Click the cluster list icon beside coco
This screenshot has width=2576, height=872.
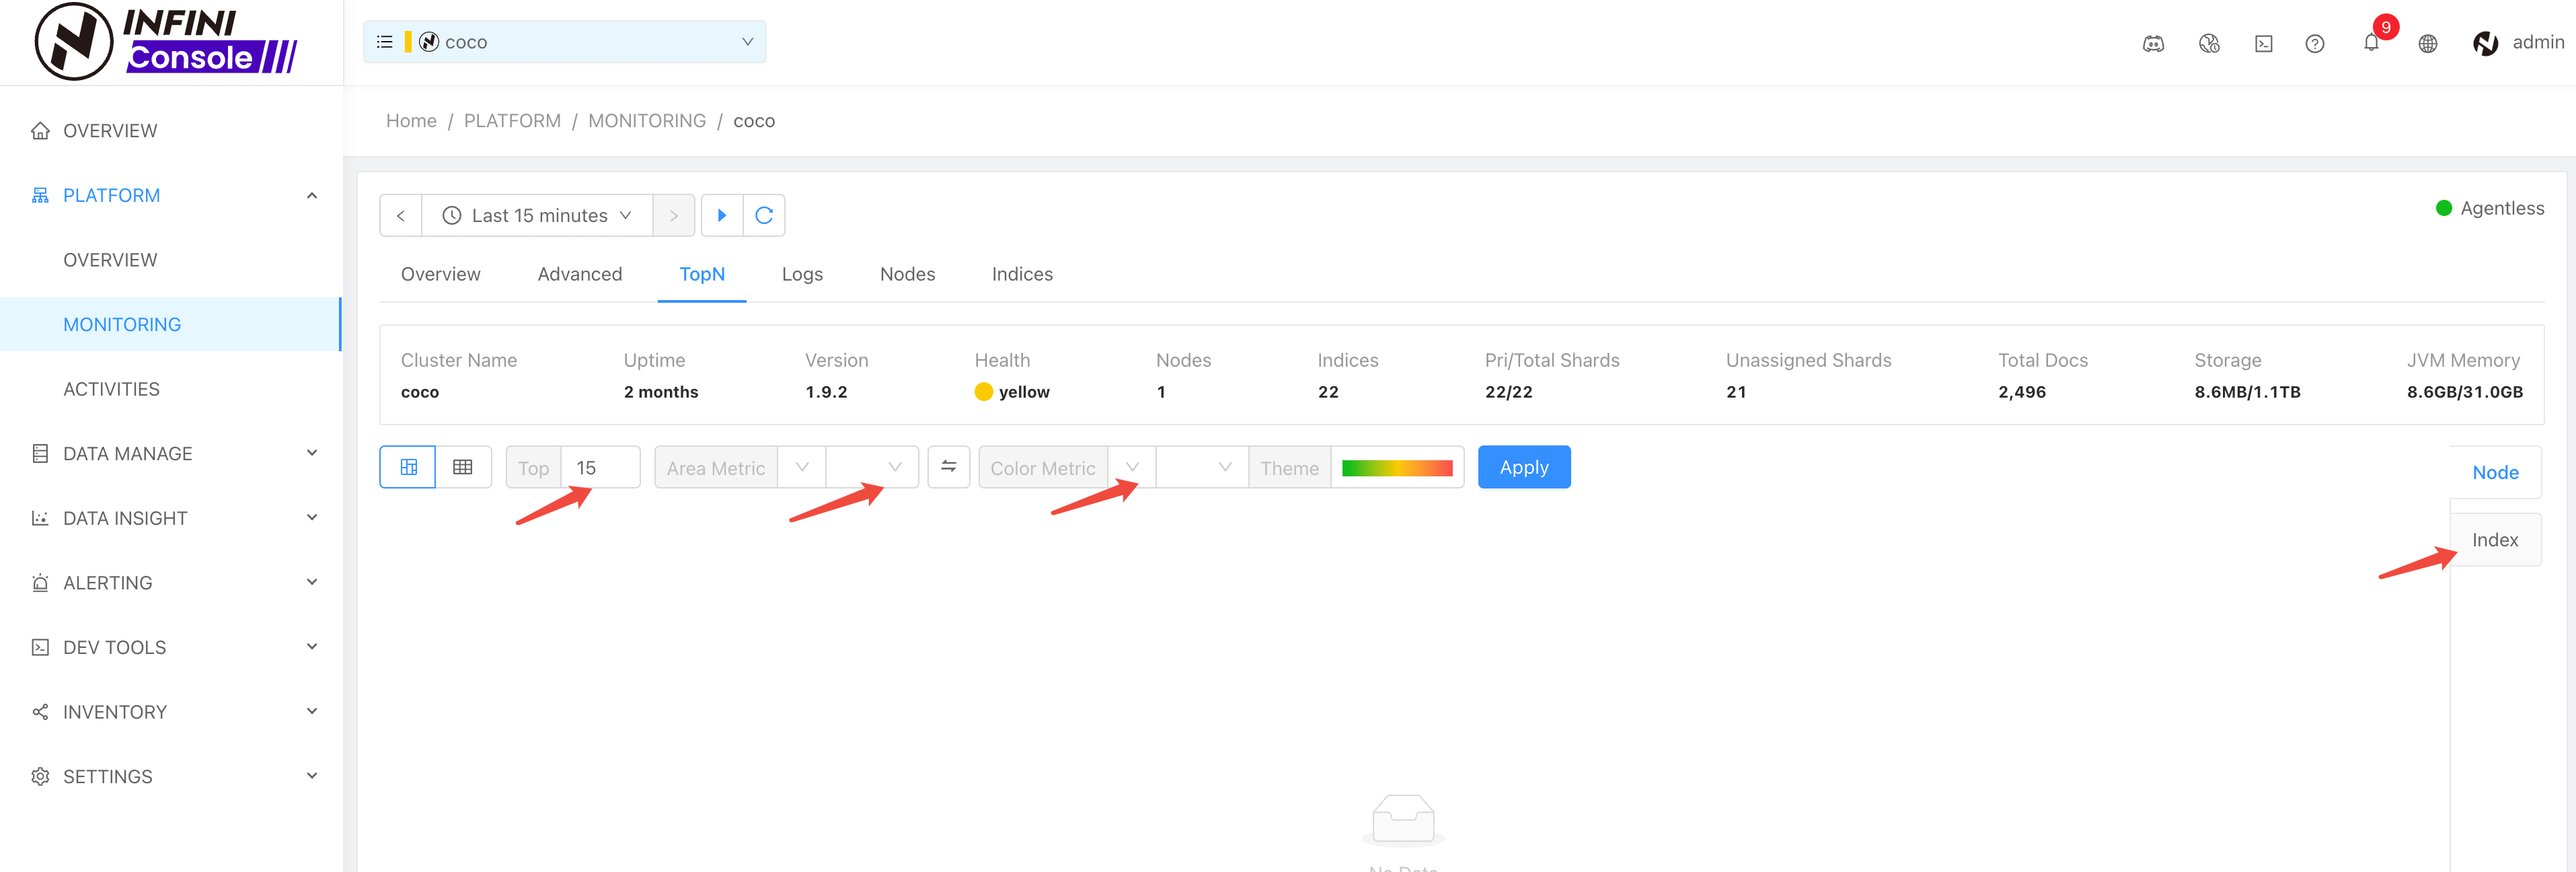[384, 42]
